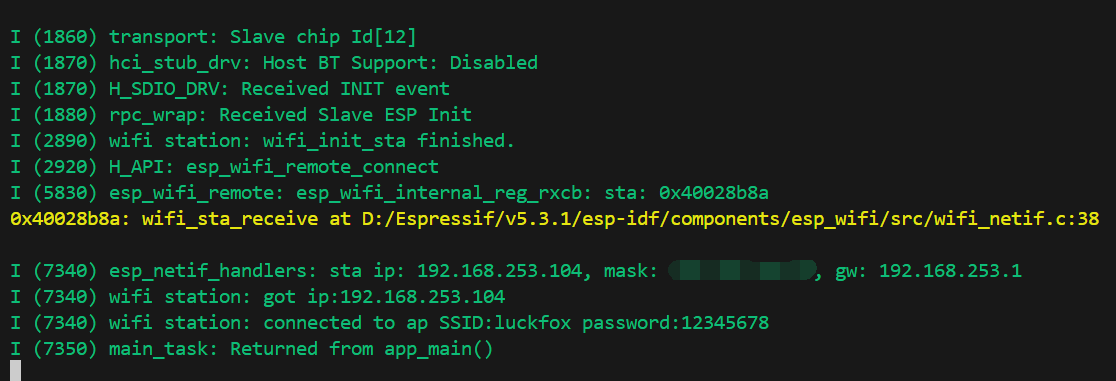Viewport: 1116px width, 381px height.
Task: Click the (5830) timestamp of esp_wifi_remote
Action: pos(65,193)
